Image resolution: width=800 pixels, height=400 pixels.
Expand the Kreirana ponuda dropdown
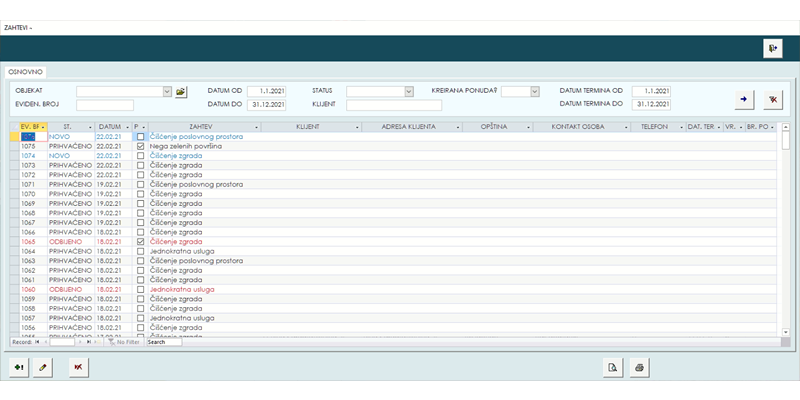coord(535,91)
